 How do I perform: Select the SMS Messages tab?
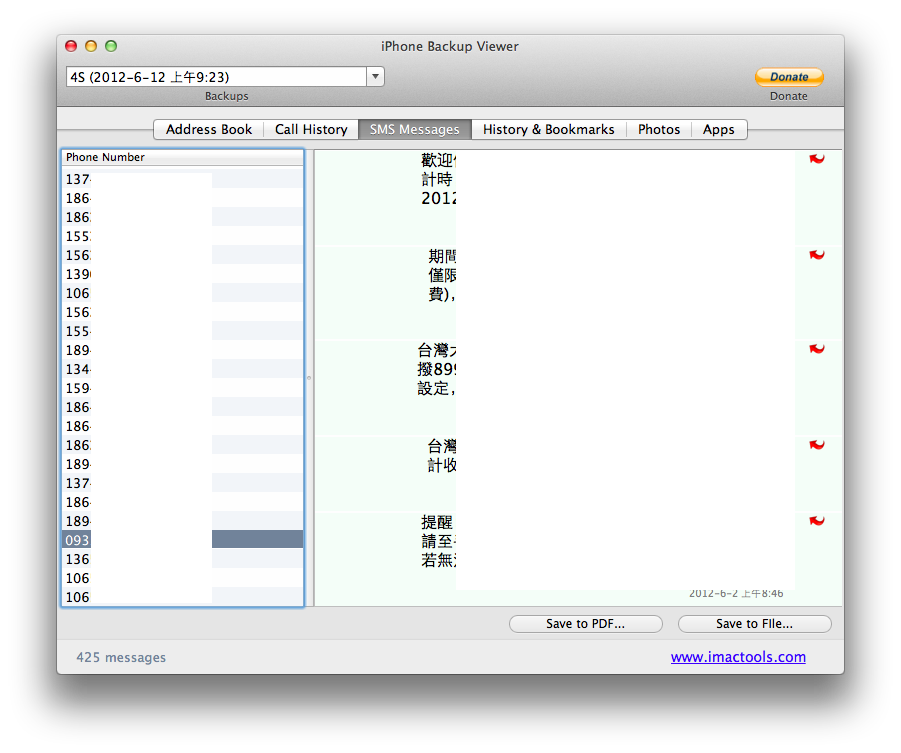(x=414, y=129)
